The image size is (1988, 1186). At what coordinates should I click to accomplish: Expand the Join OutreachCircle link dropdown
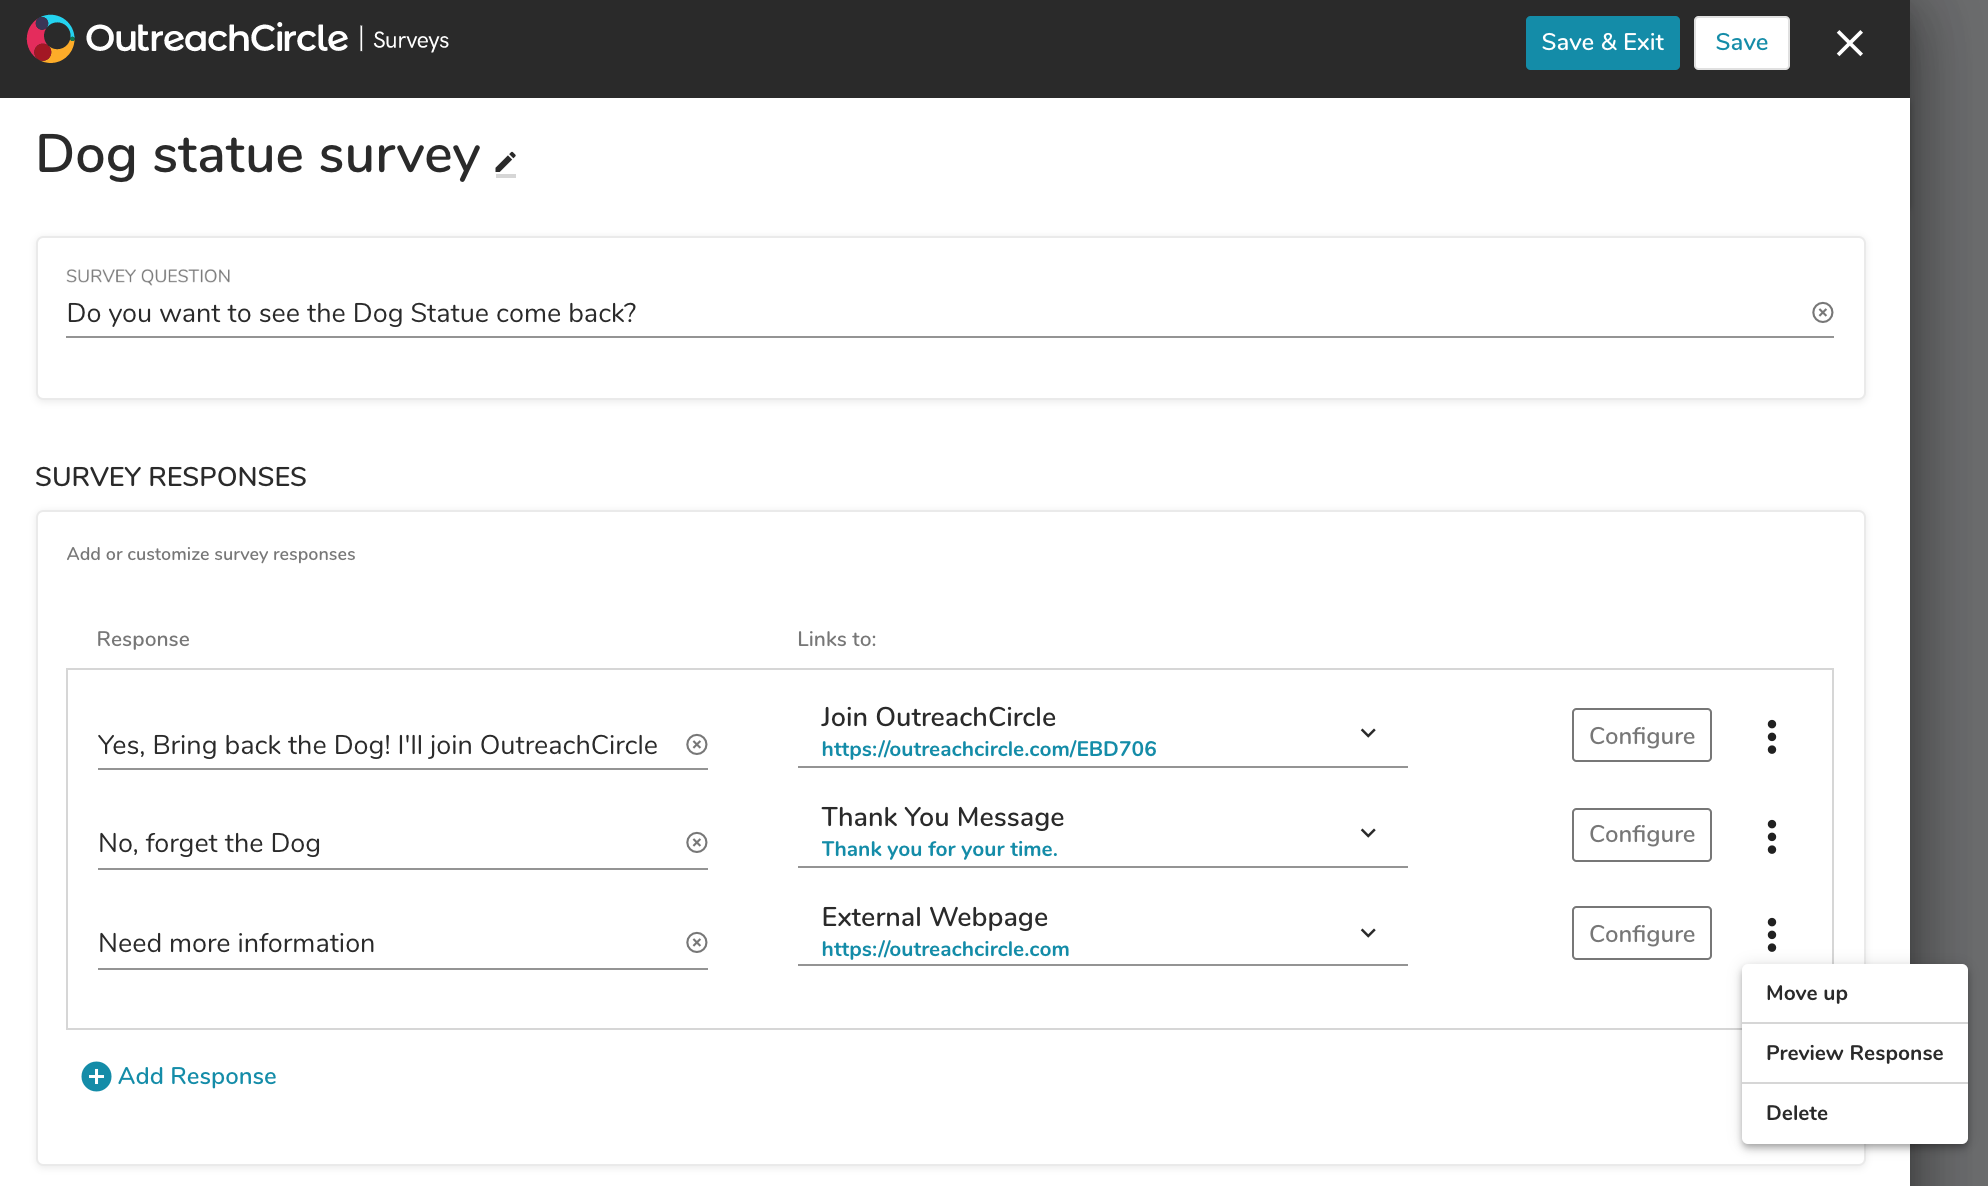[1368, 733]
